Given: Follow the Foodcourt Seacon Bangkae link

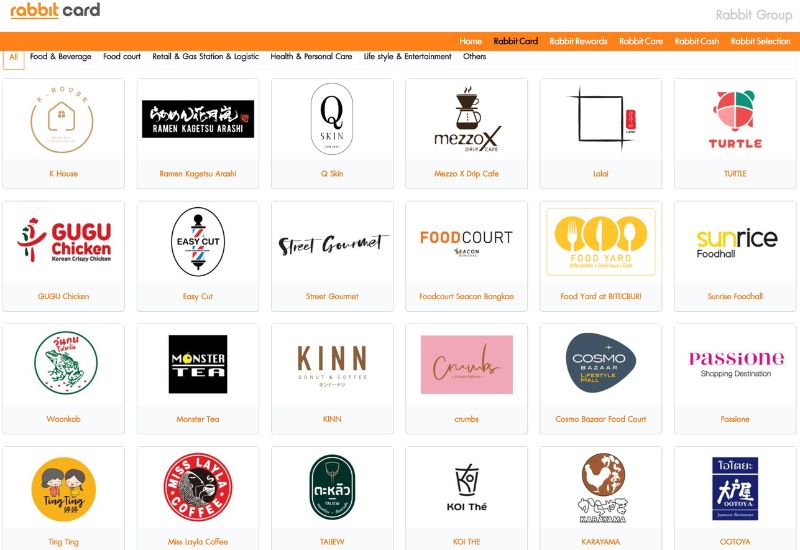Looking at the screenshot, I should pos(466,296).
